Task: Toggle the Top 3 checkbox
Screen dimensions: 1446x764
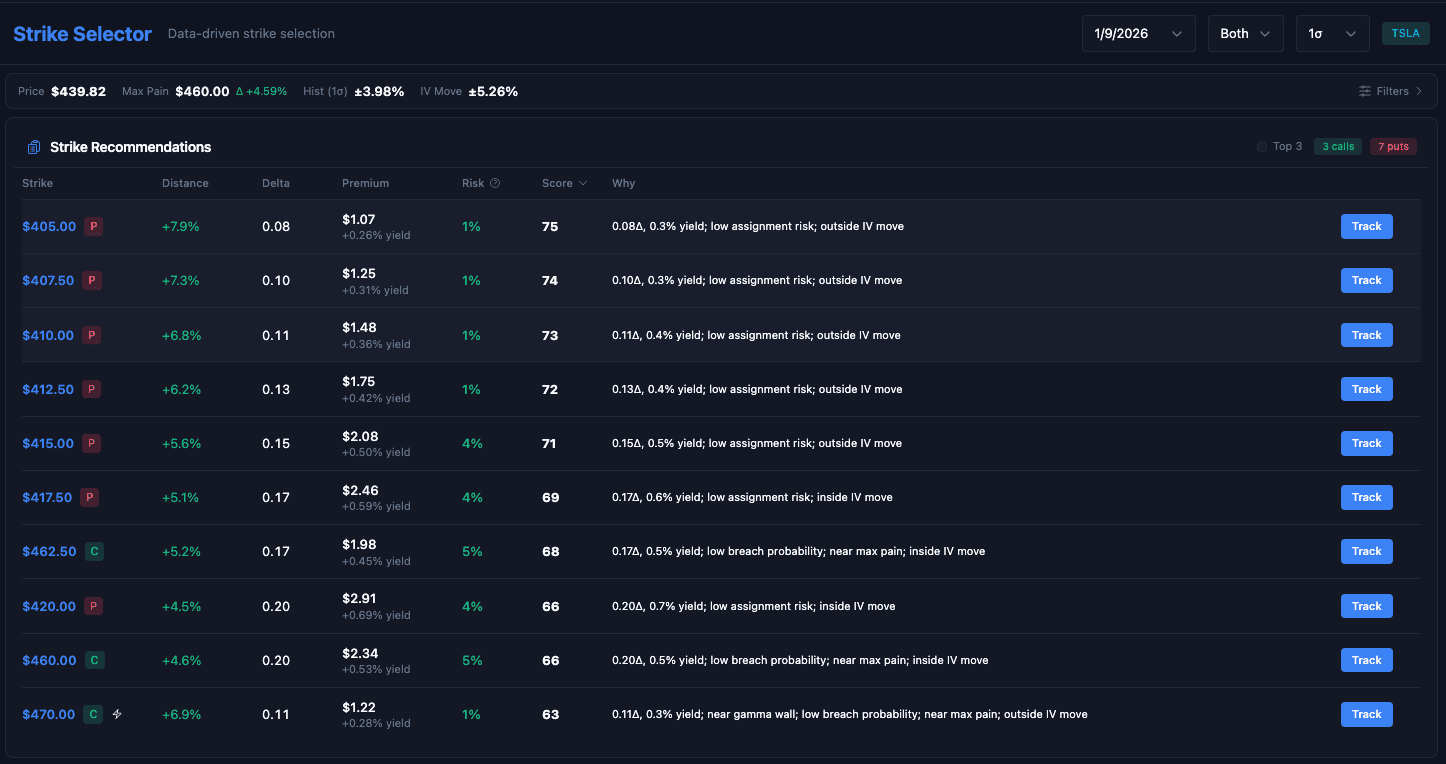Action: [x=1262, y=147]
